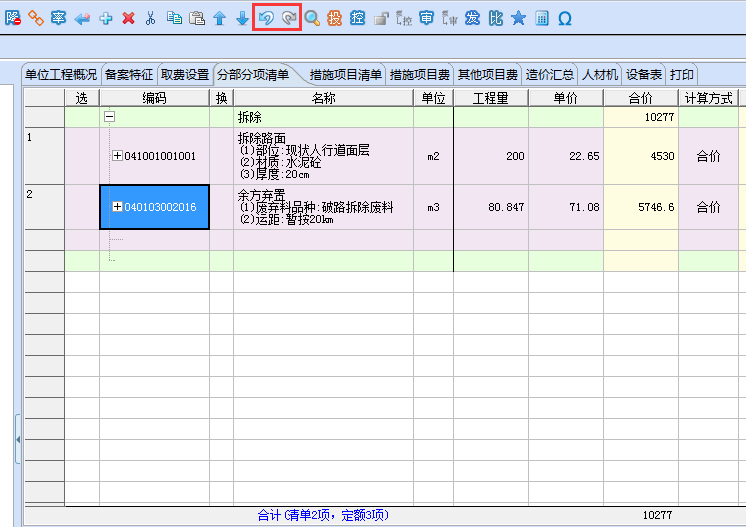The image size is (746, 527).
Task: Click unit price cell 71.08
Action: click(566, 207)
